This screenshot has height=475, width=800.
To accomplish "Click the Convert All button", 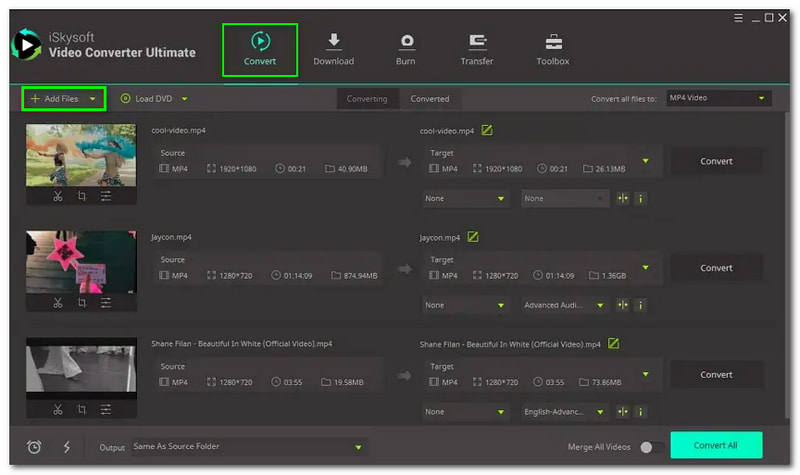I will tap(716, 445).
